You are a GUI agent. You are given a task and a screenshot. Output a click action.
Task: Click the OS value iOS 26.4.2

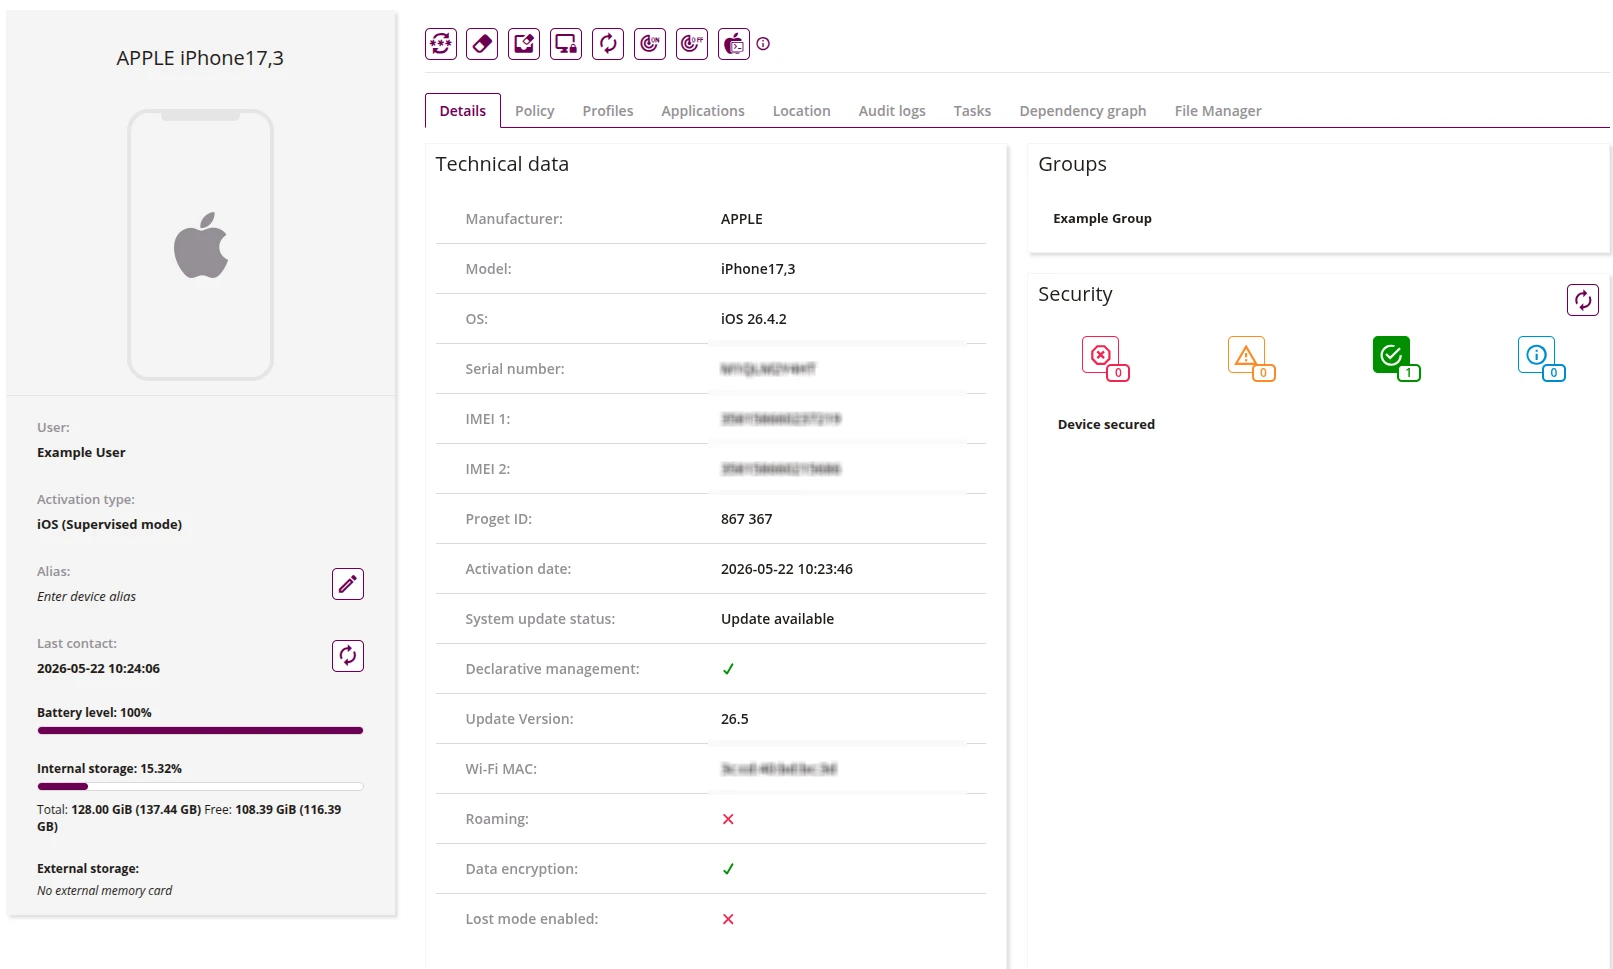(x=754, y=319)
